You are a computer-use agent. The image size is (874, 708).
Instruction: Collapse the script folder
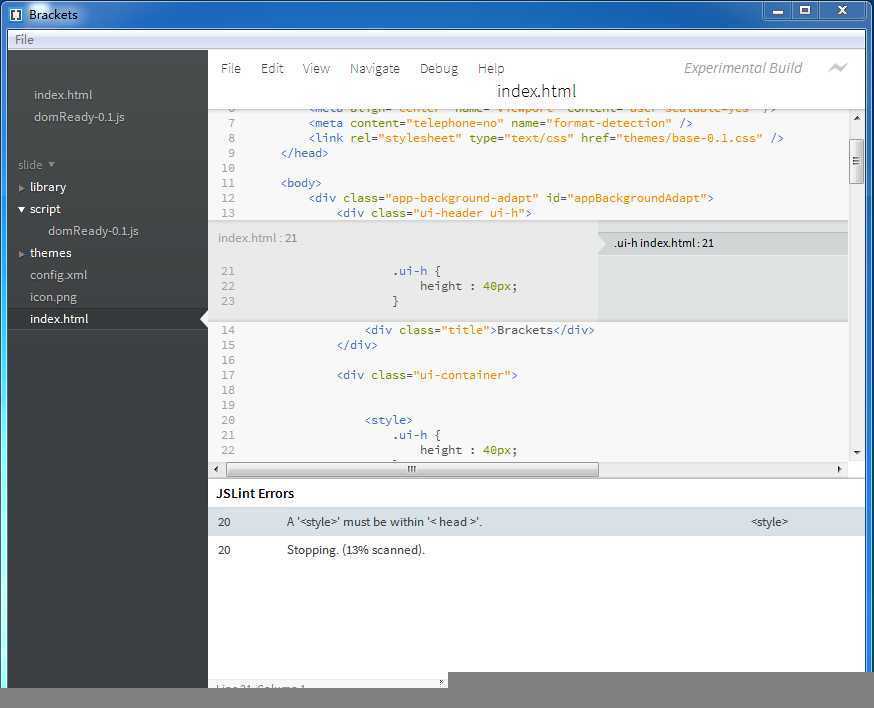click(21, 210)
